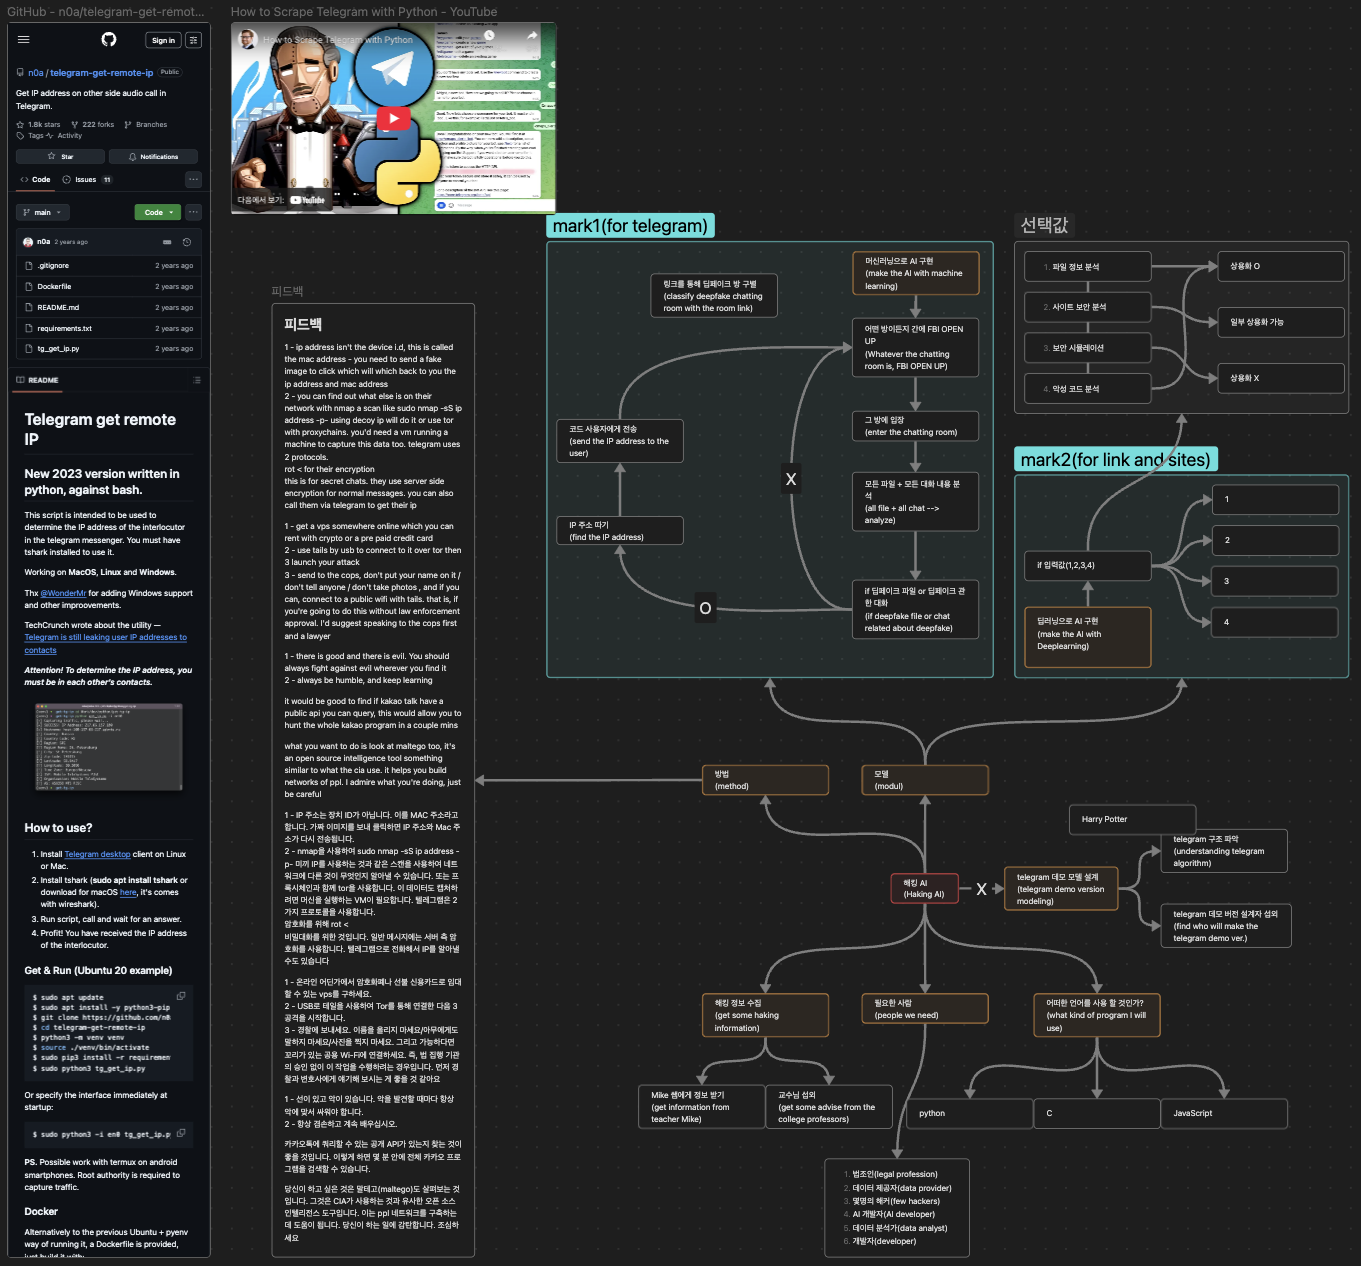The image size is (1361, 1266).
Task: Select the 피드백 note card heading
Action: [303, 324]
